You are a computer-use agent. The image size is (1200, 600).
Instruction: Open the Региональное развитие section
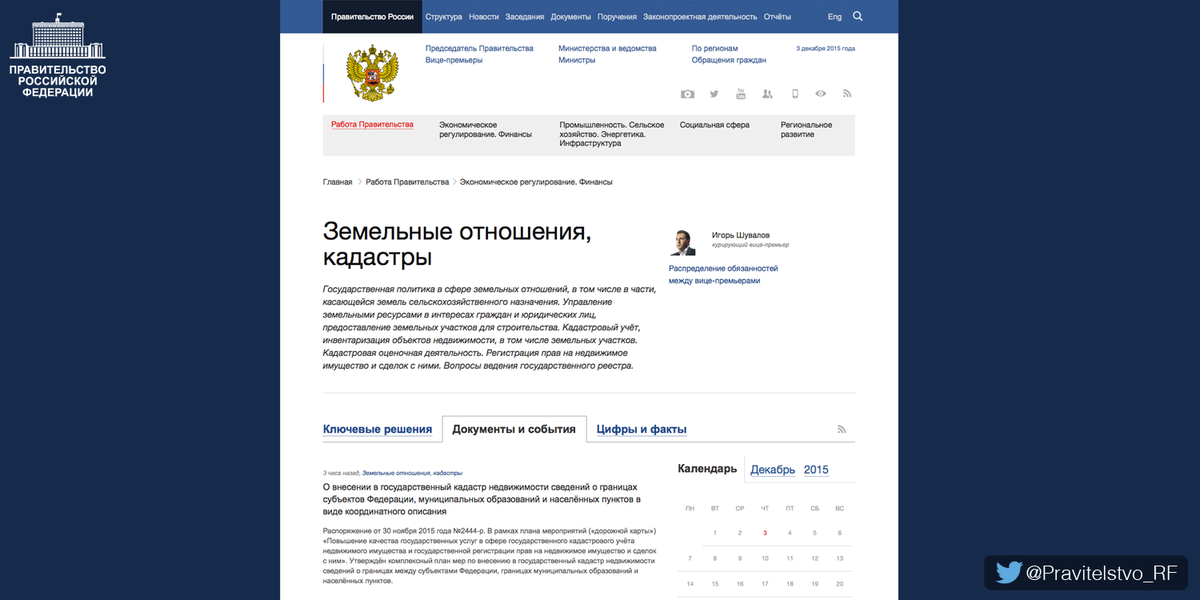806,129
